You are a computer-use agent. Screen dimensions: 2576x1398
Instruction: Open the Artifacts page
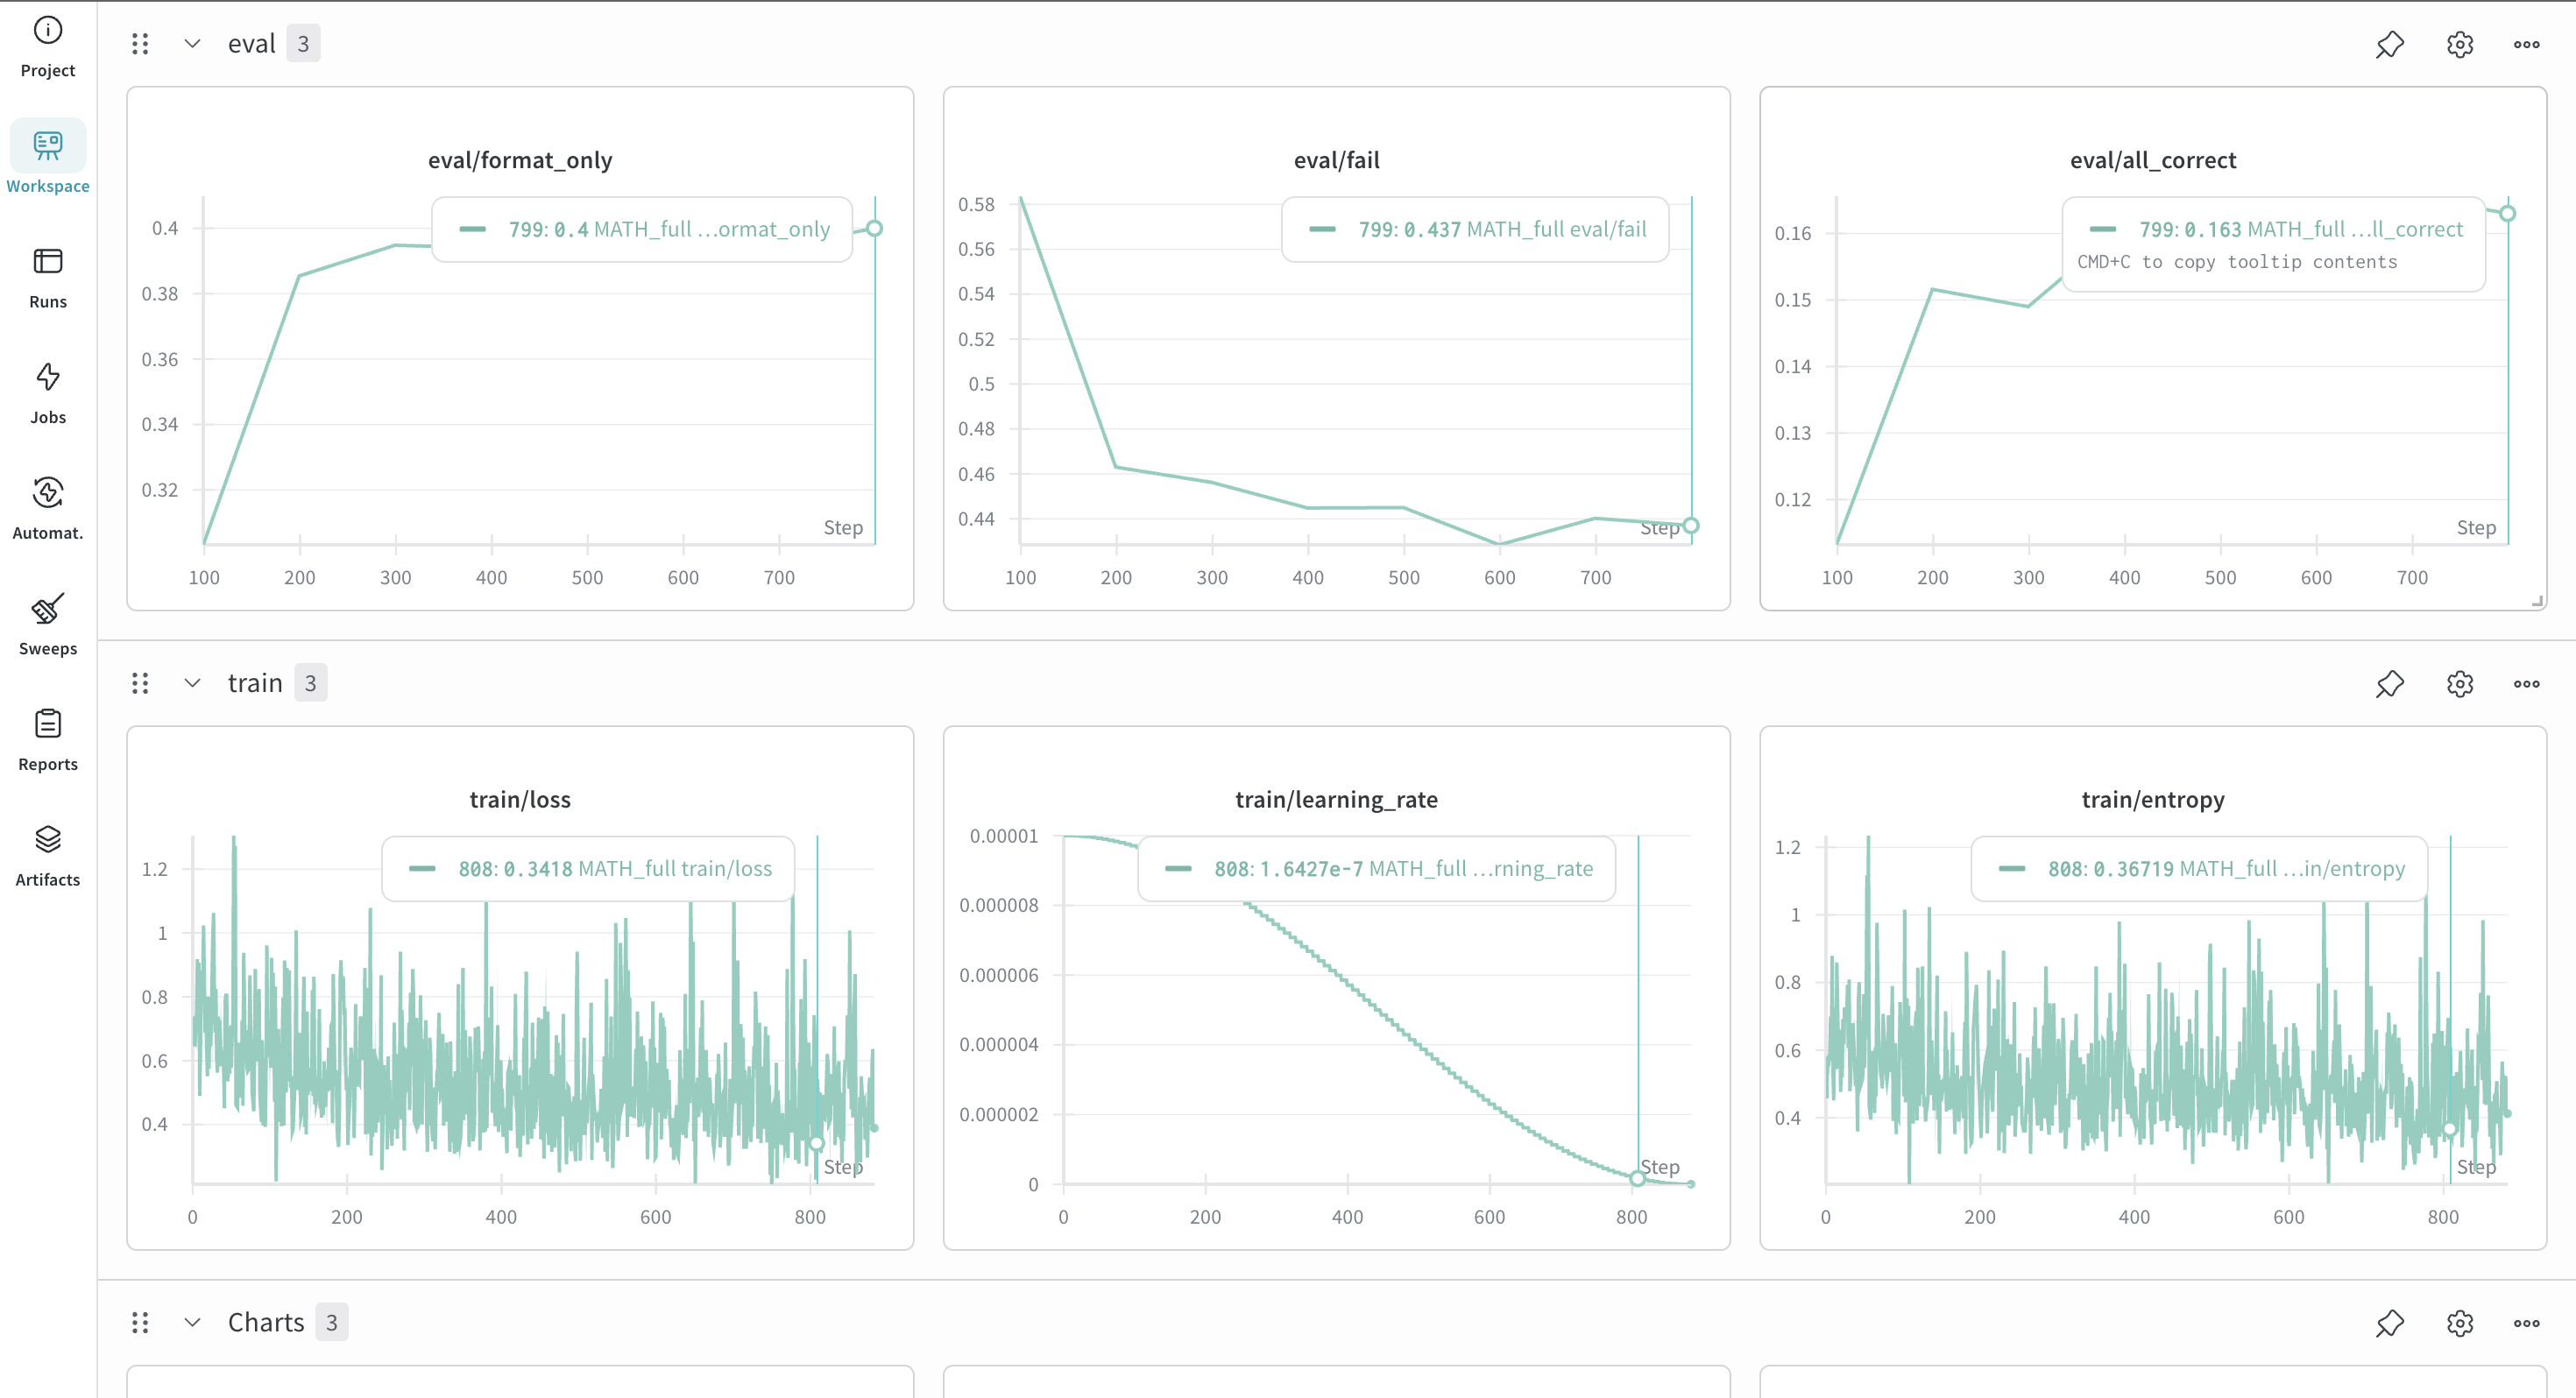(x=47, y=857)
